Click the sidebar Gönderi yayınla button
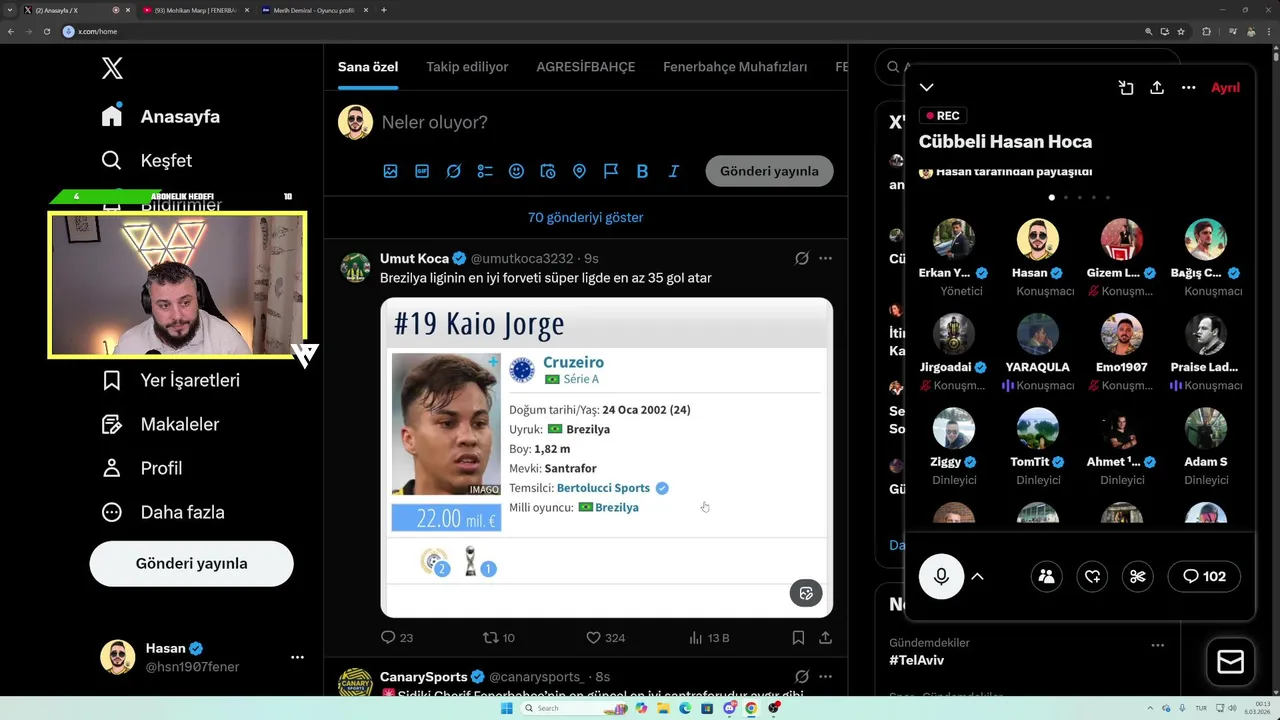This screenshot has width=1280, height=720. (x=191, y=563)
